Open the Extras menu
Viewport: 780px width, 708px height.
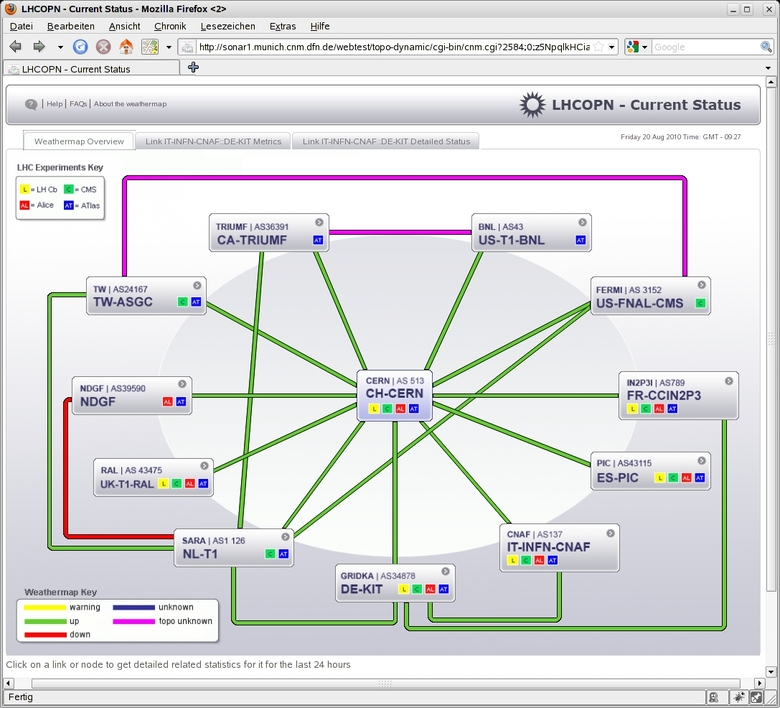pos(283,26)
